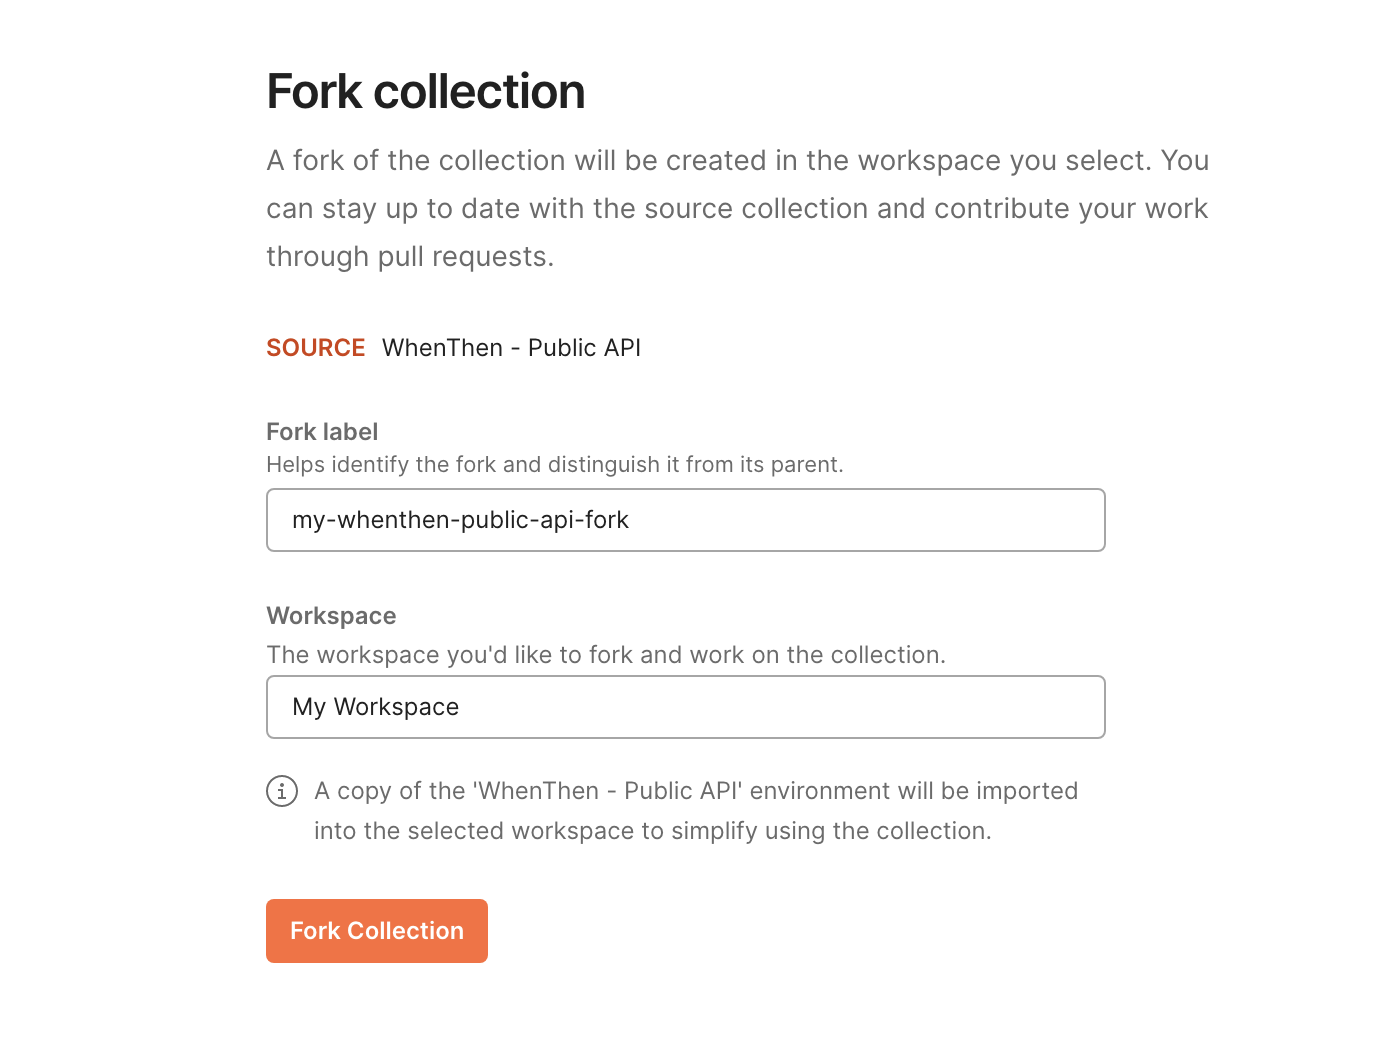Click the Workspace field showing 'My Workspace'
This screenshot has height=1054, width=1396.
(x=685, y=707)
